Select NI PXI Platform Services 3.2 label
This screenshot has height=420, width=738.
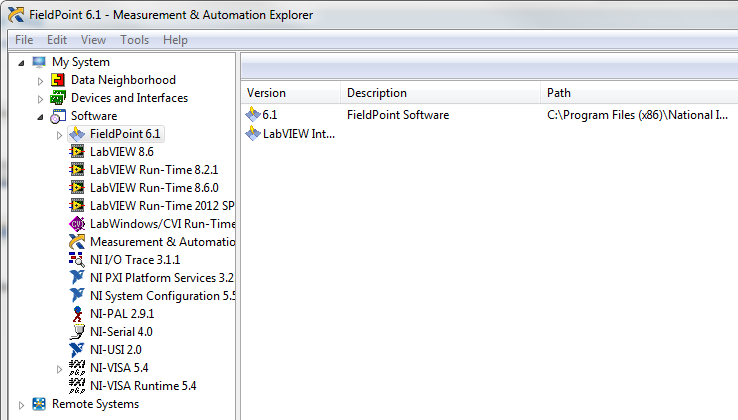coord(162,277)
